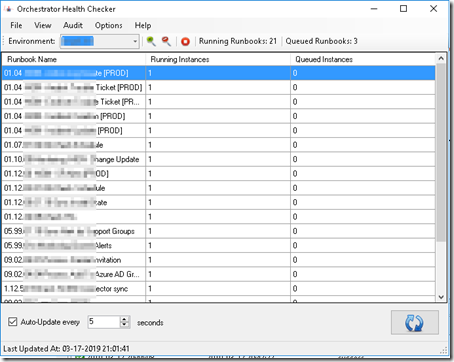Screen dimensions: 454x362
Task: Click the vertical scrollbar thumb
Action: coord(441,152)
